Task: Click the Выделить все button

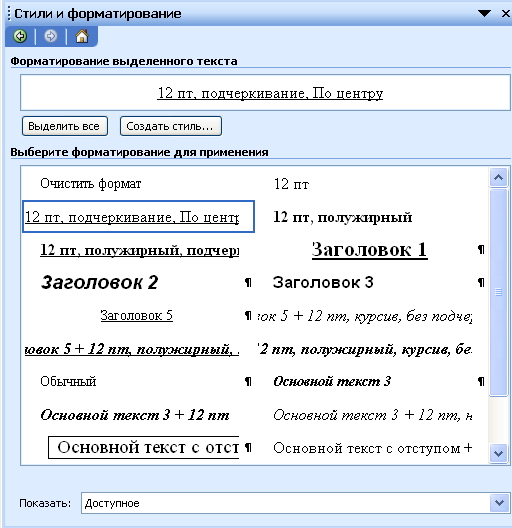Action: point(65,126)
